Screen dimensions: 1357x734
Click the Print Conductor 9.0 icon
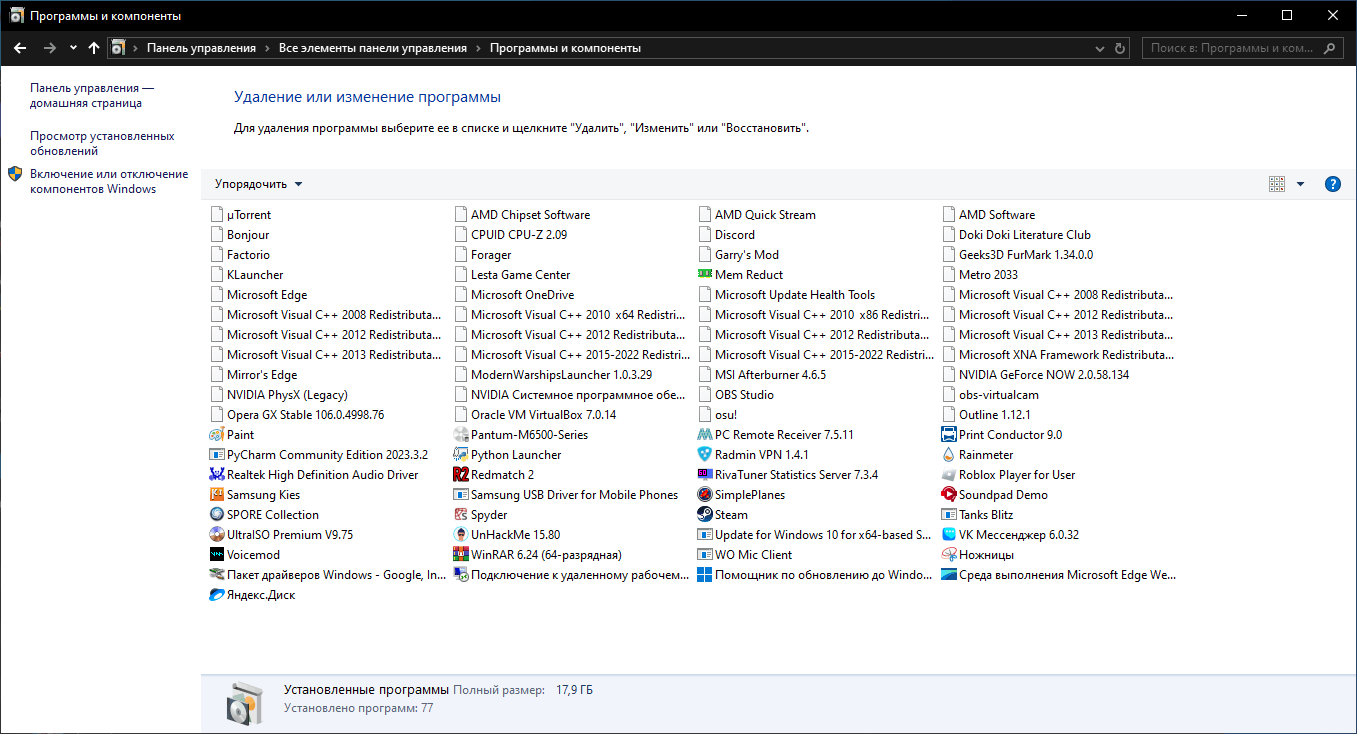949,435
